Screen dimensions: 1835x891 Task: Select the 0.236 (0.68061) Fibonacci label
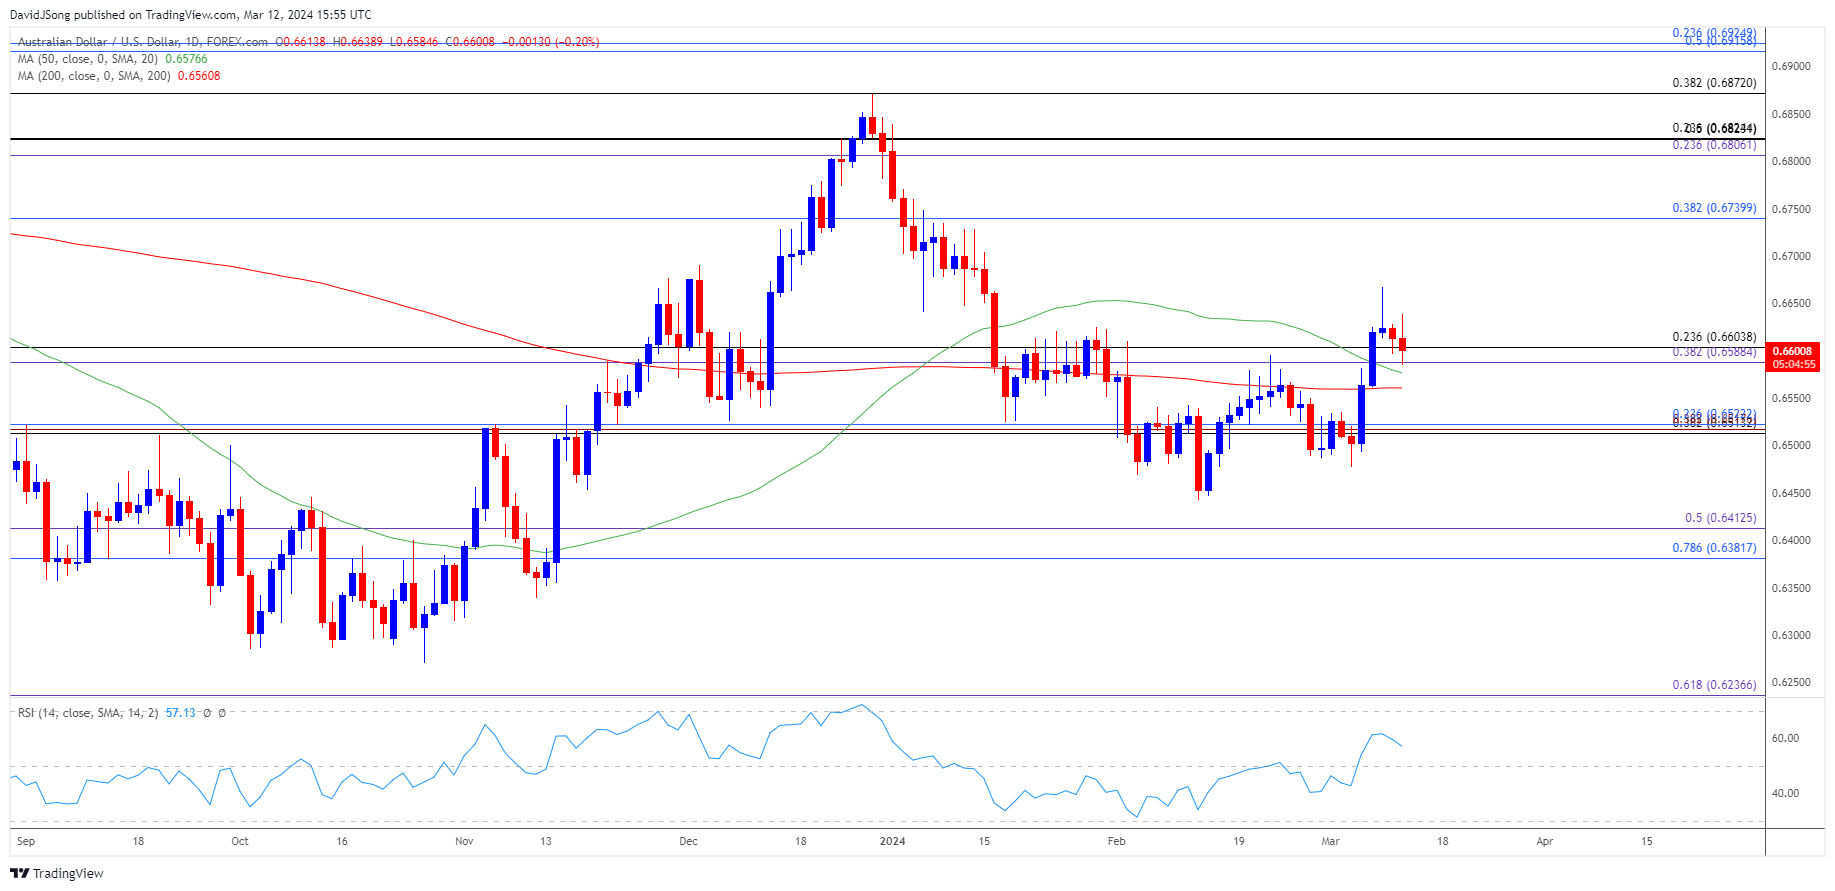point(1714,145)
